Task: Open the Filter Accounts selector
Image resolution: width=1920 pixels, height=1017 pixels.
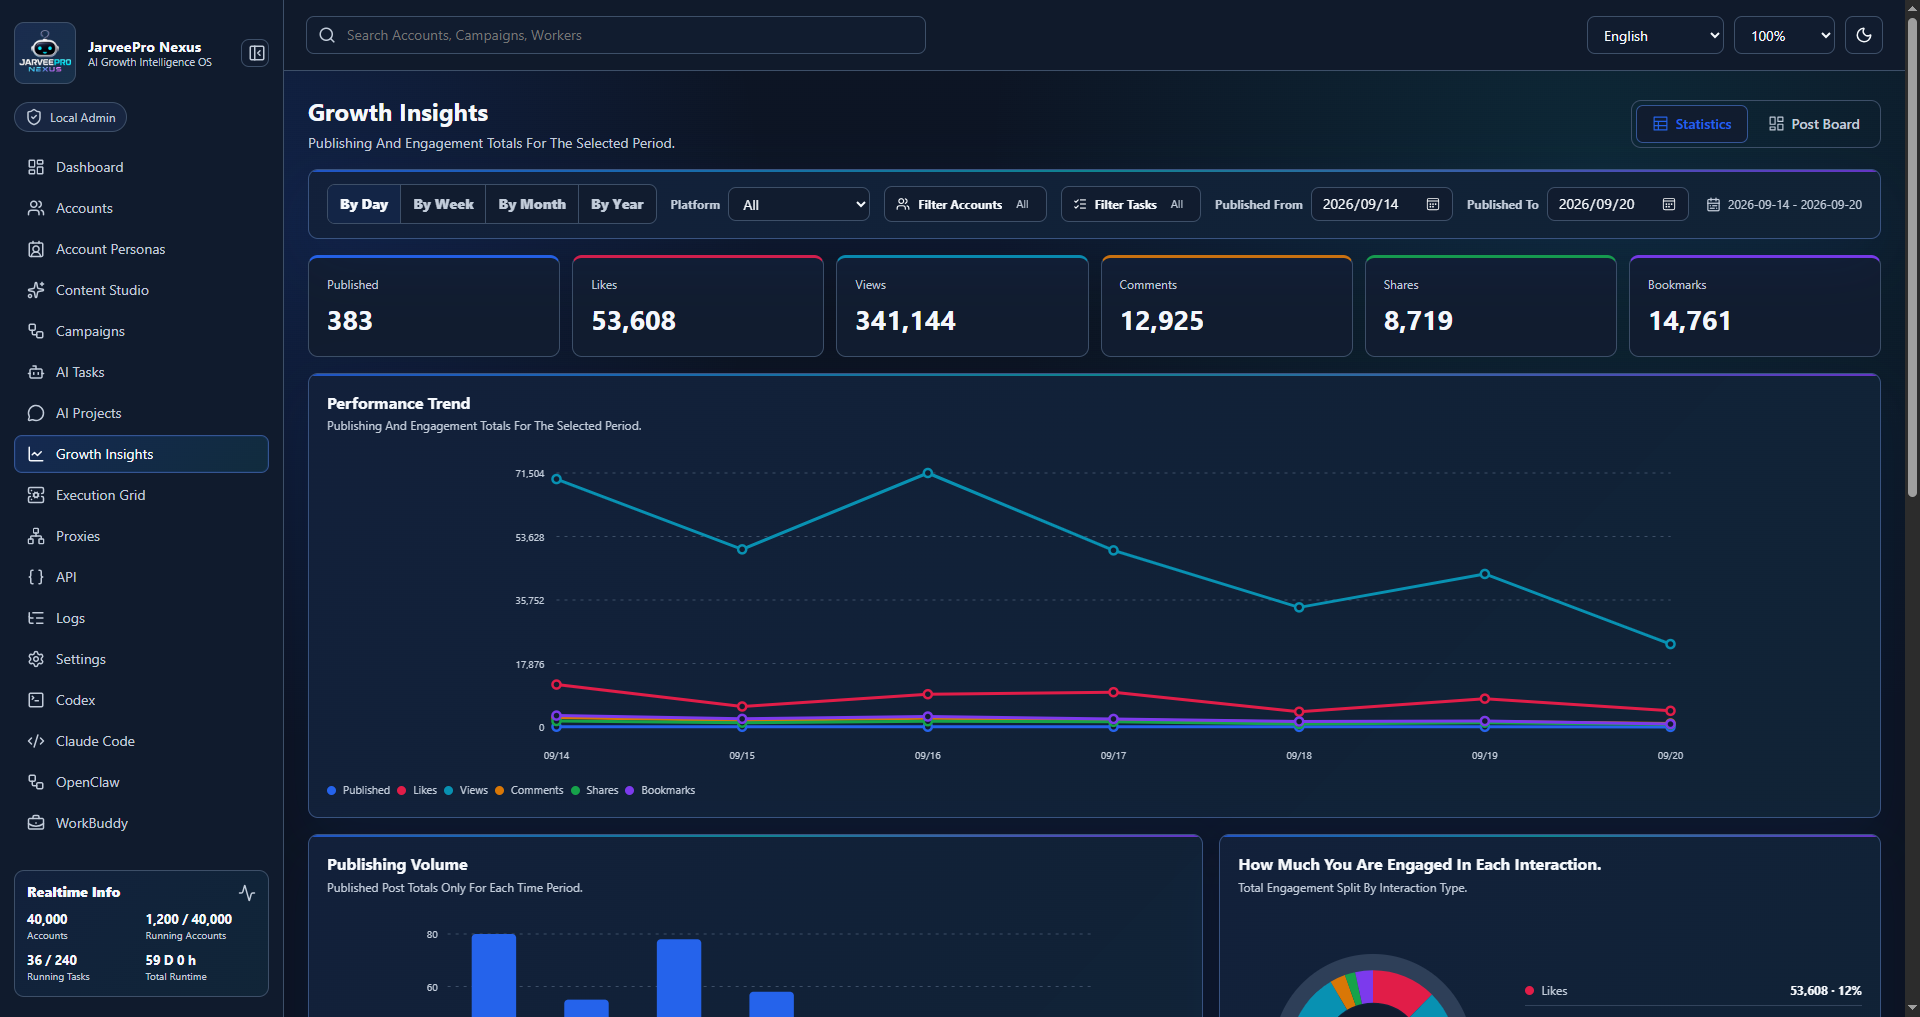Action: coord(965,204)
